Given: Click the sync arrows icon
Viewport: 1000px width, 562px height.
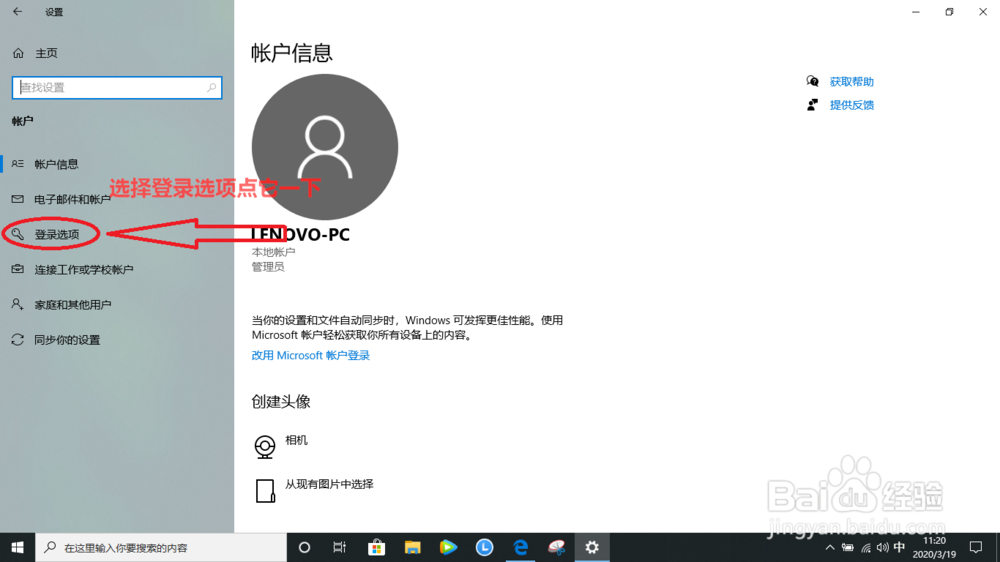Looking at the screenshot, I should pos(18,339).
